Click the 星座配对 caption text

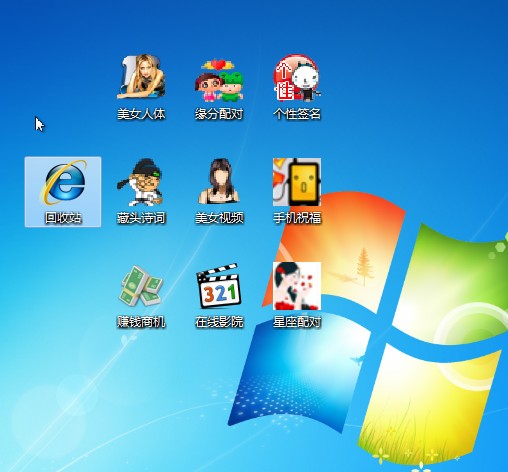(x=297, y=322)
